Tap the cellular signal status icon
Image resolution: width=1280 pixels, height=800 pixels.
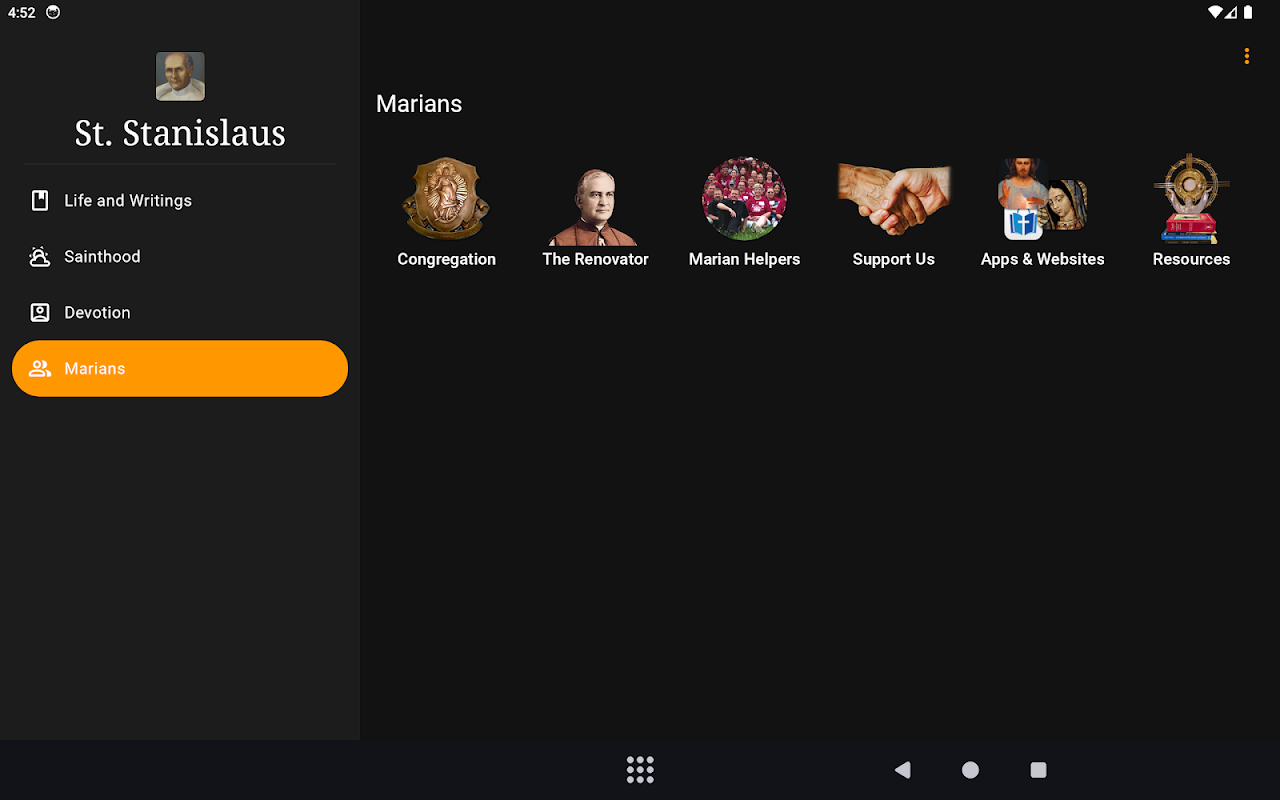pyautogui.click(x=1232, y=13)
